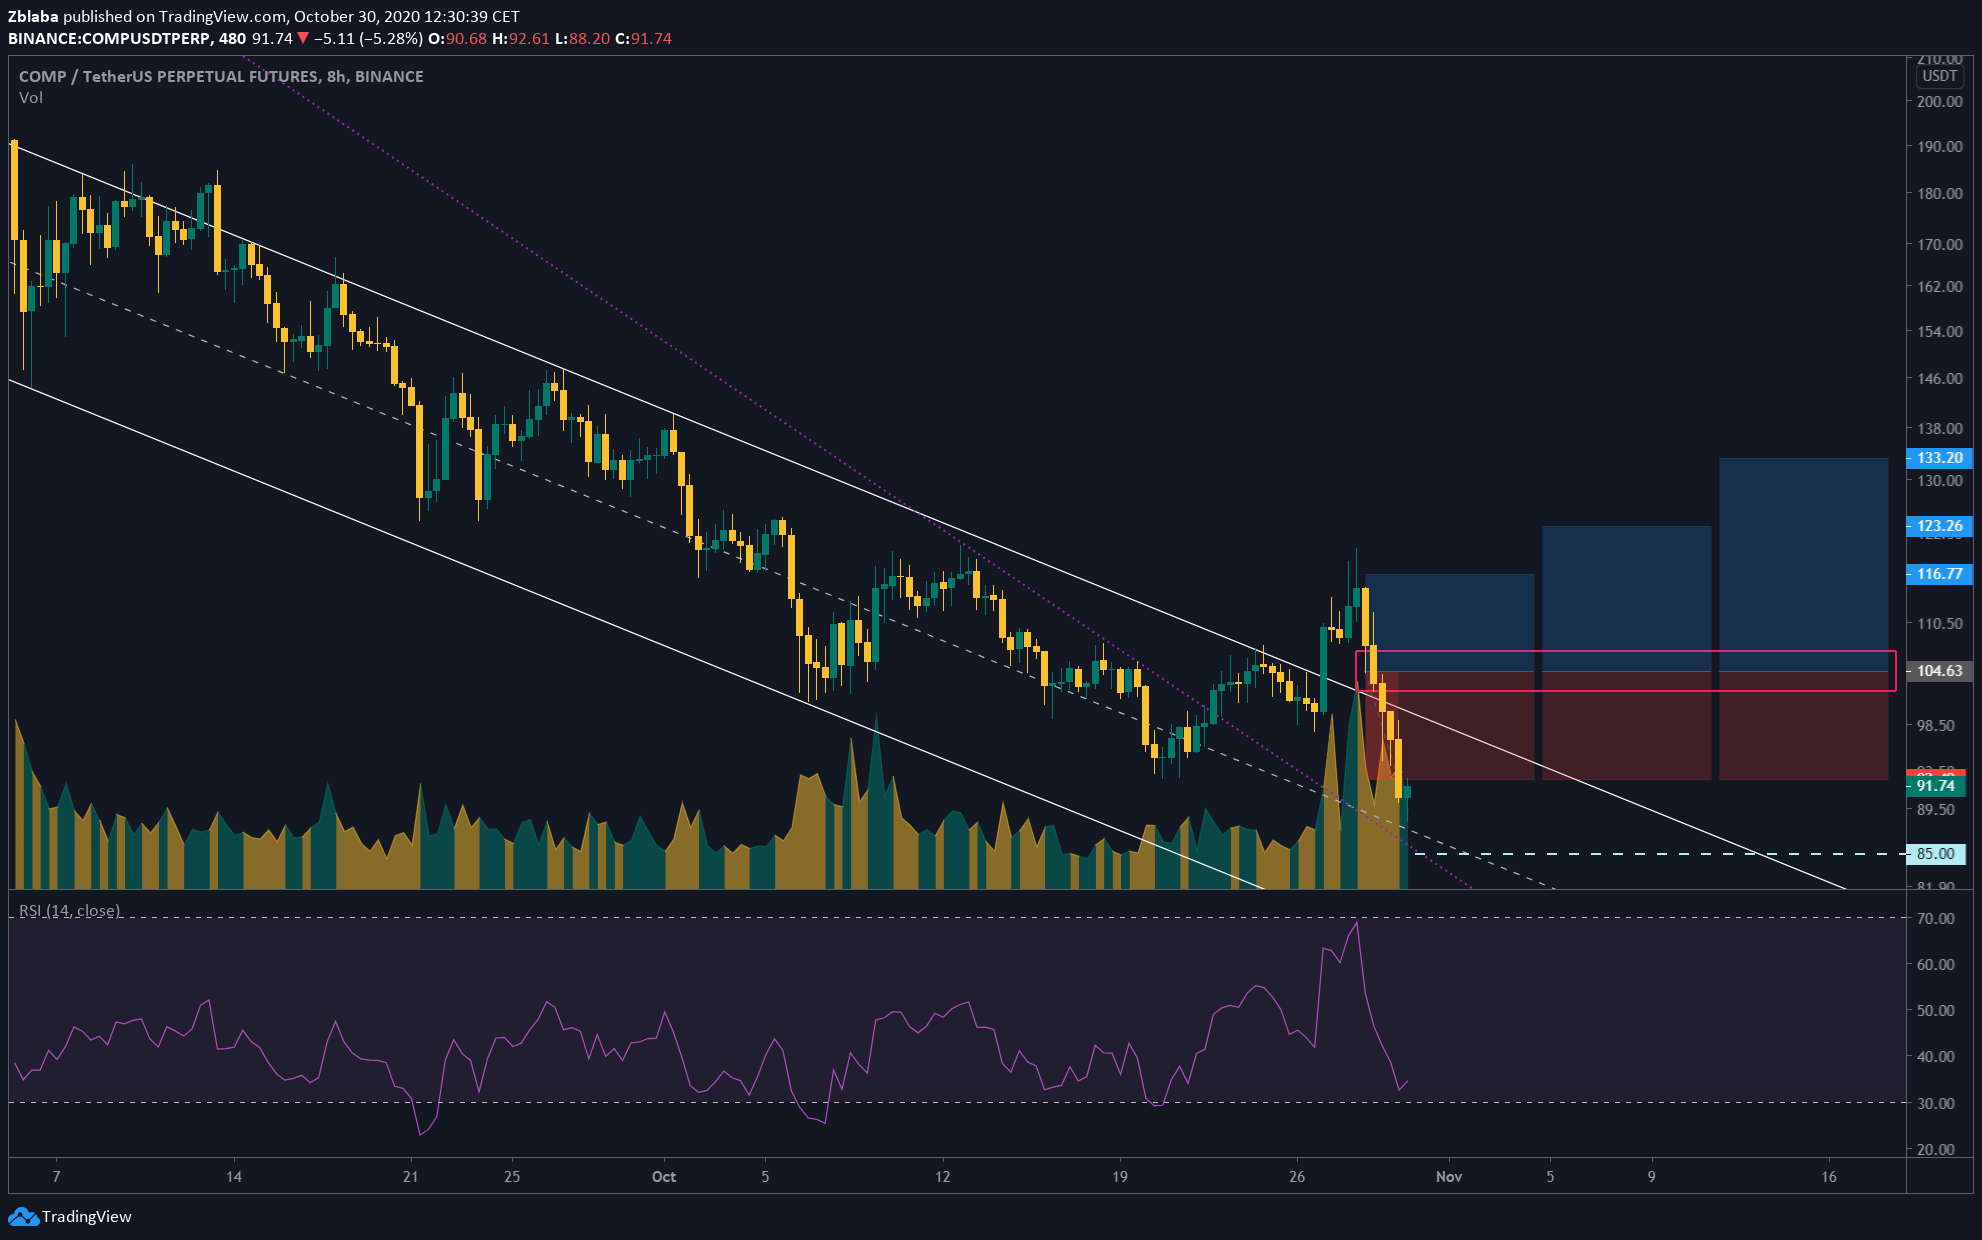Click the 154.00 price axis value

pos(1939,332)
